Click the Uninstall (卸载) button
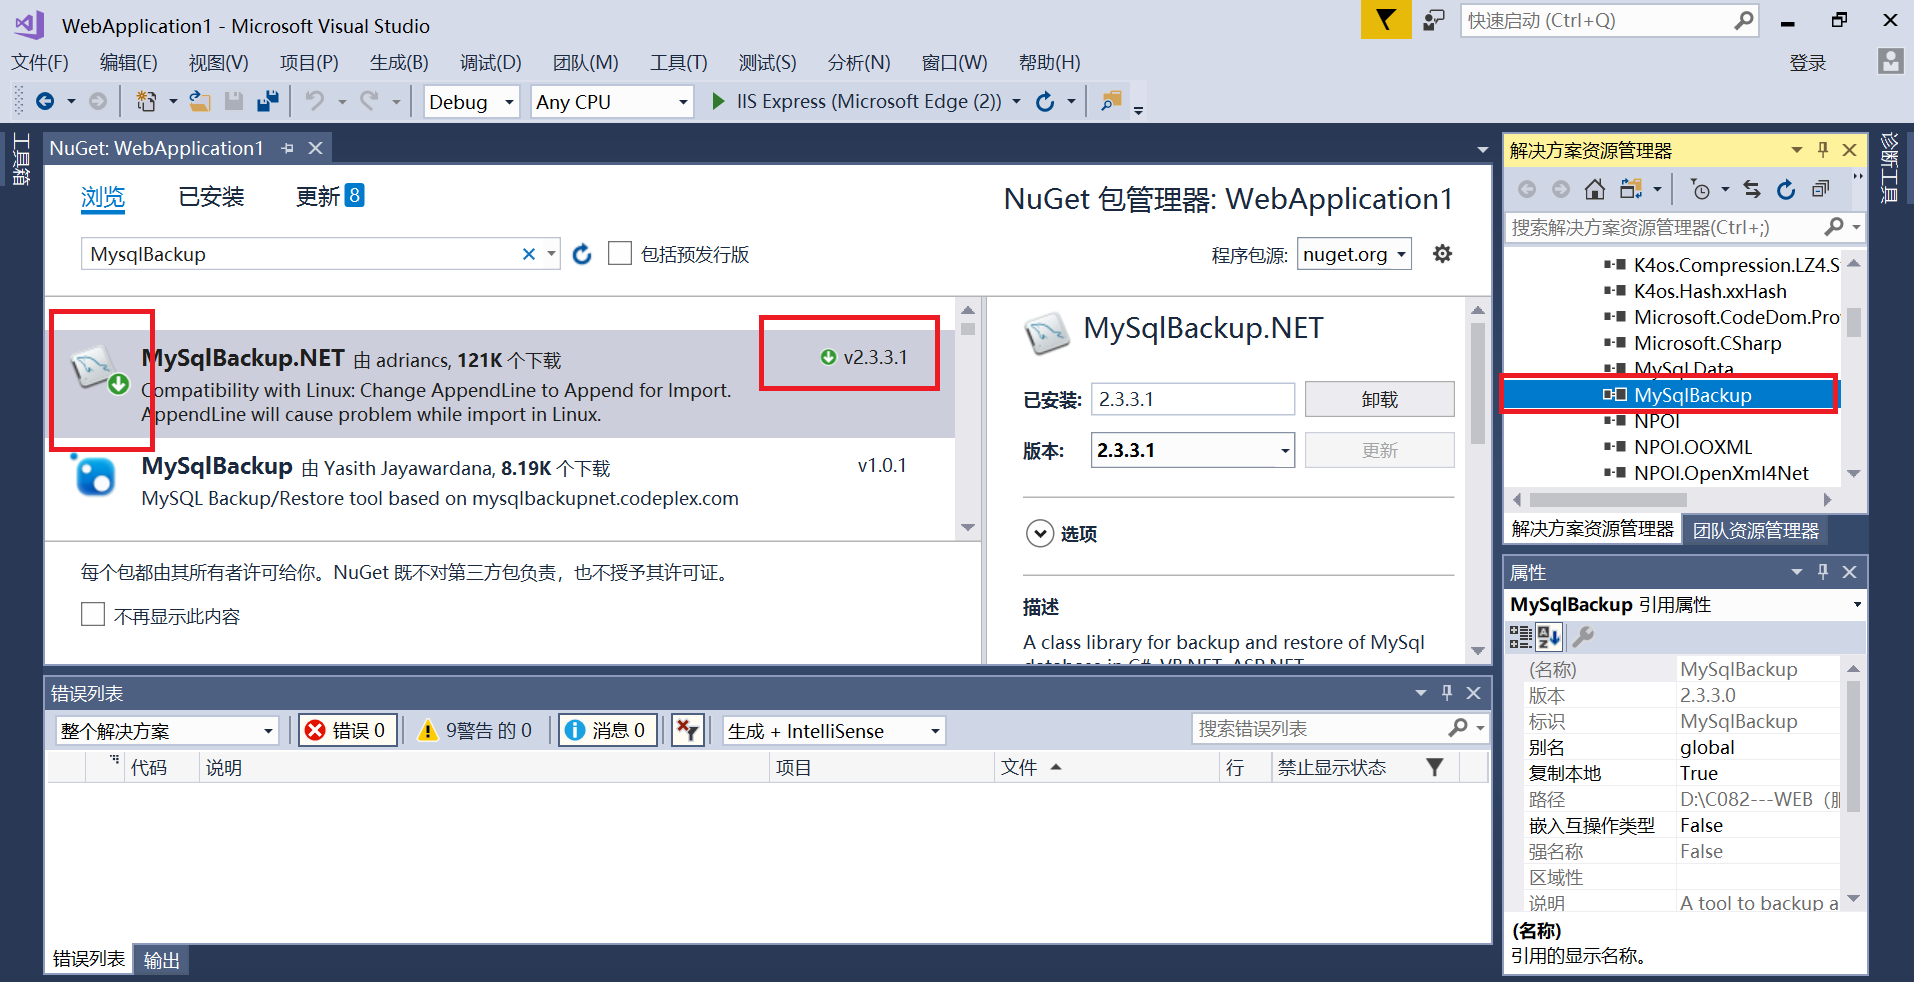Viewport: 1914px width, 982px height. [x=1379, y=399]
